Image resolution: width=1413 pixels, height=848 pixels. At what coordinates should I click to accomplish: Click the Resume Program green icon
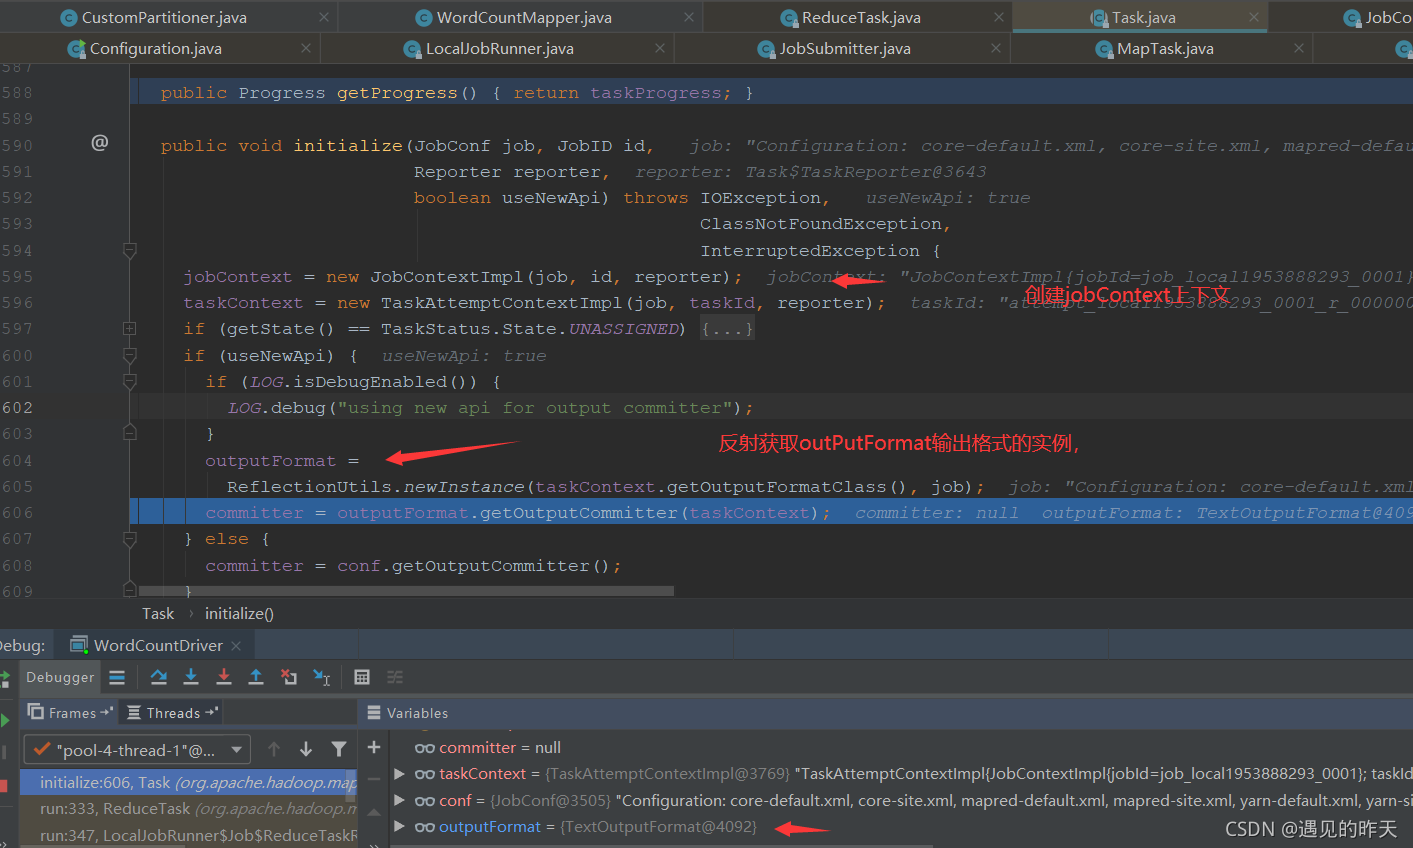(5, 720)
